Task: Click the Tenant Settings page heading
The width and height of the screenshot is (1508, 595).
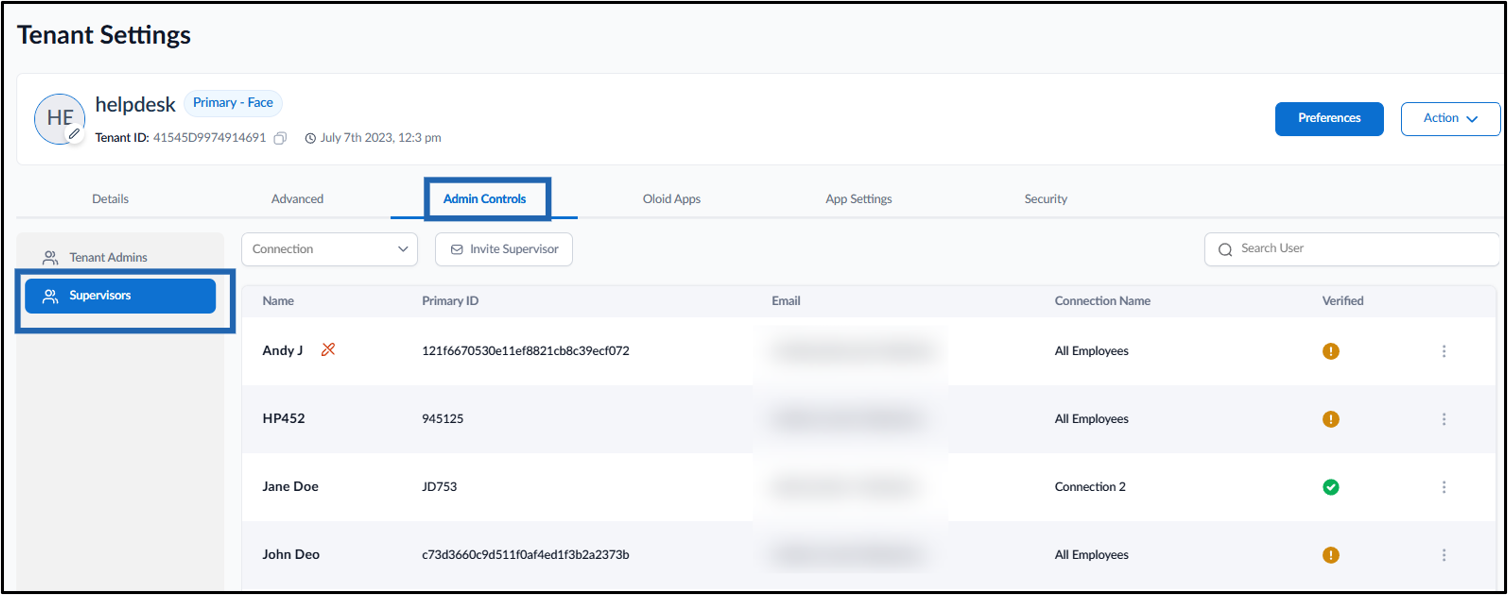Action: click(104, 35)
